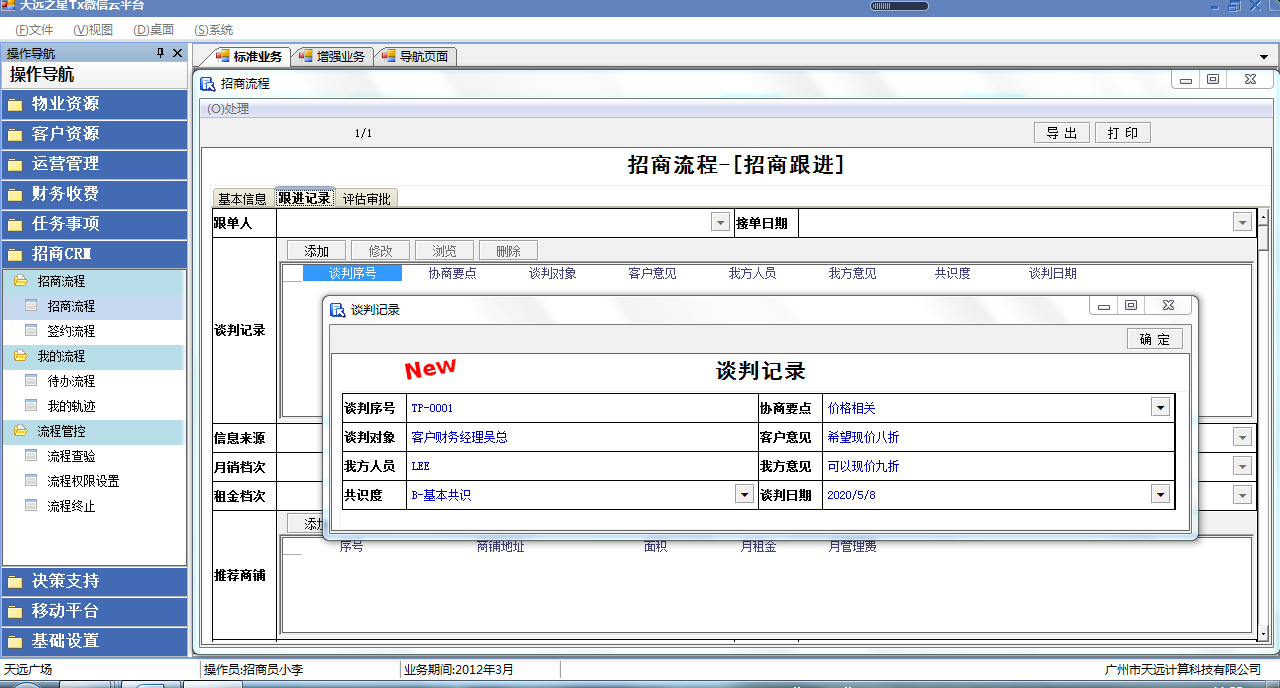The image size is (1280, 688).
Task: Open 基础设置 navigation section
Action: click(x=94, y=641)
